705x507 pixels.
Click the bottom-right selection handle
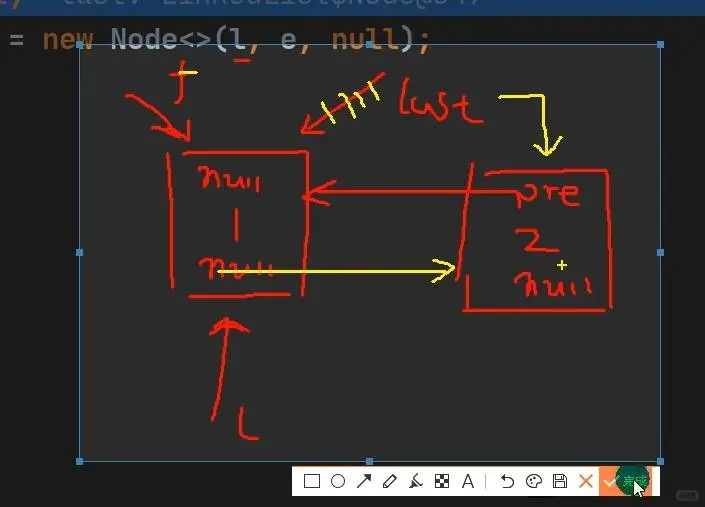660,461
